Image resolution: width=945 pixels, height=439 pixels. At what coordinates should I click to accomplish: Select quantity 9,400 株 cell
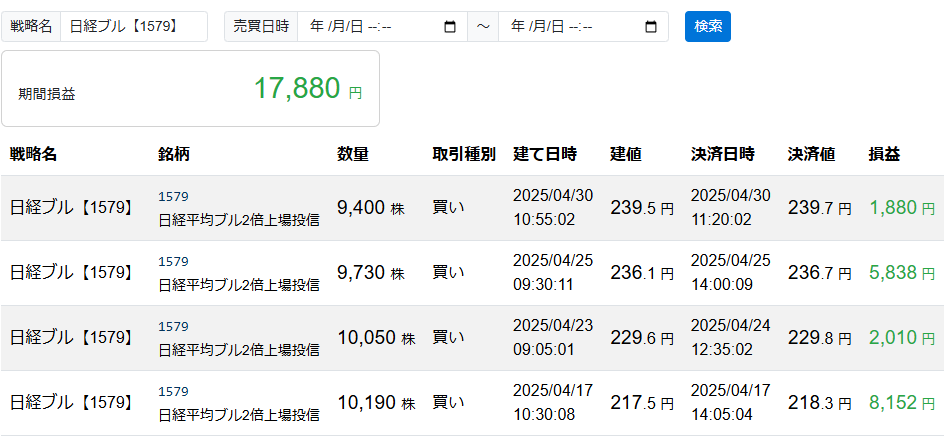point(371,208)
